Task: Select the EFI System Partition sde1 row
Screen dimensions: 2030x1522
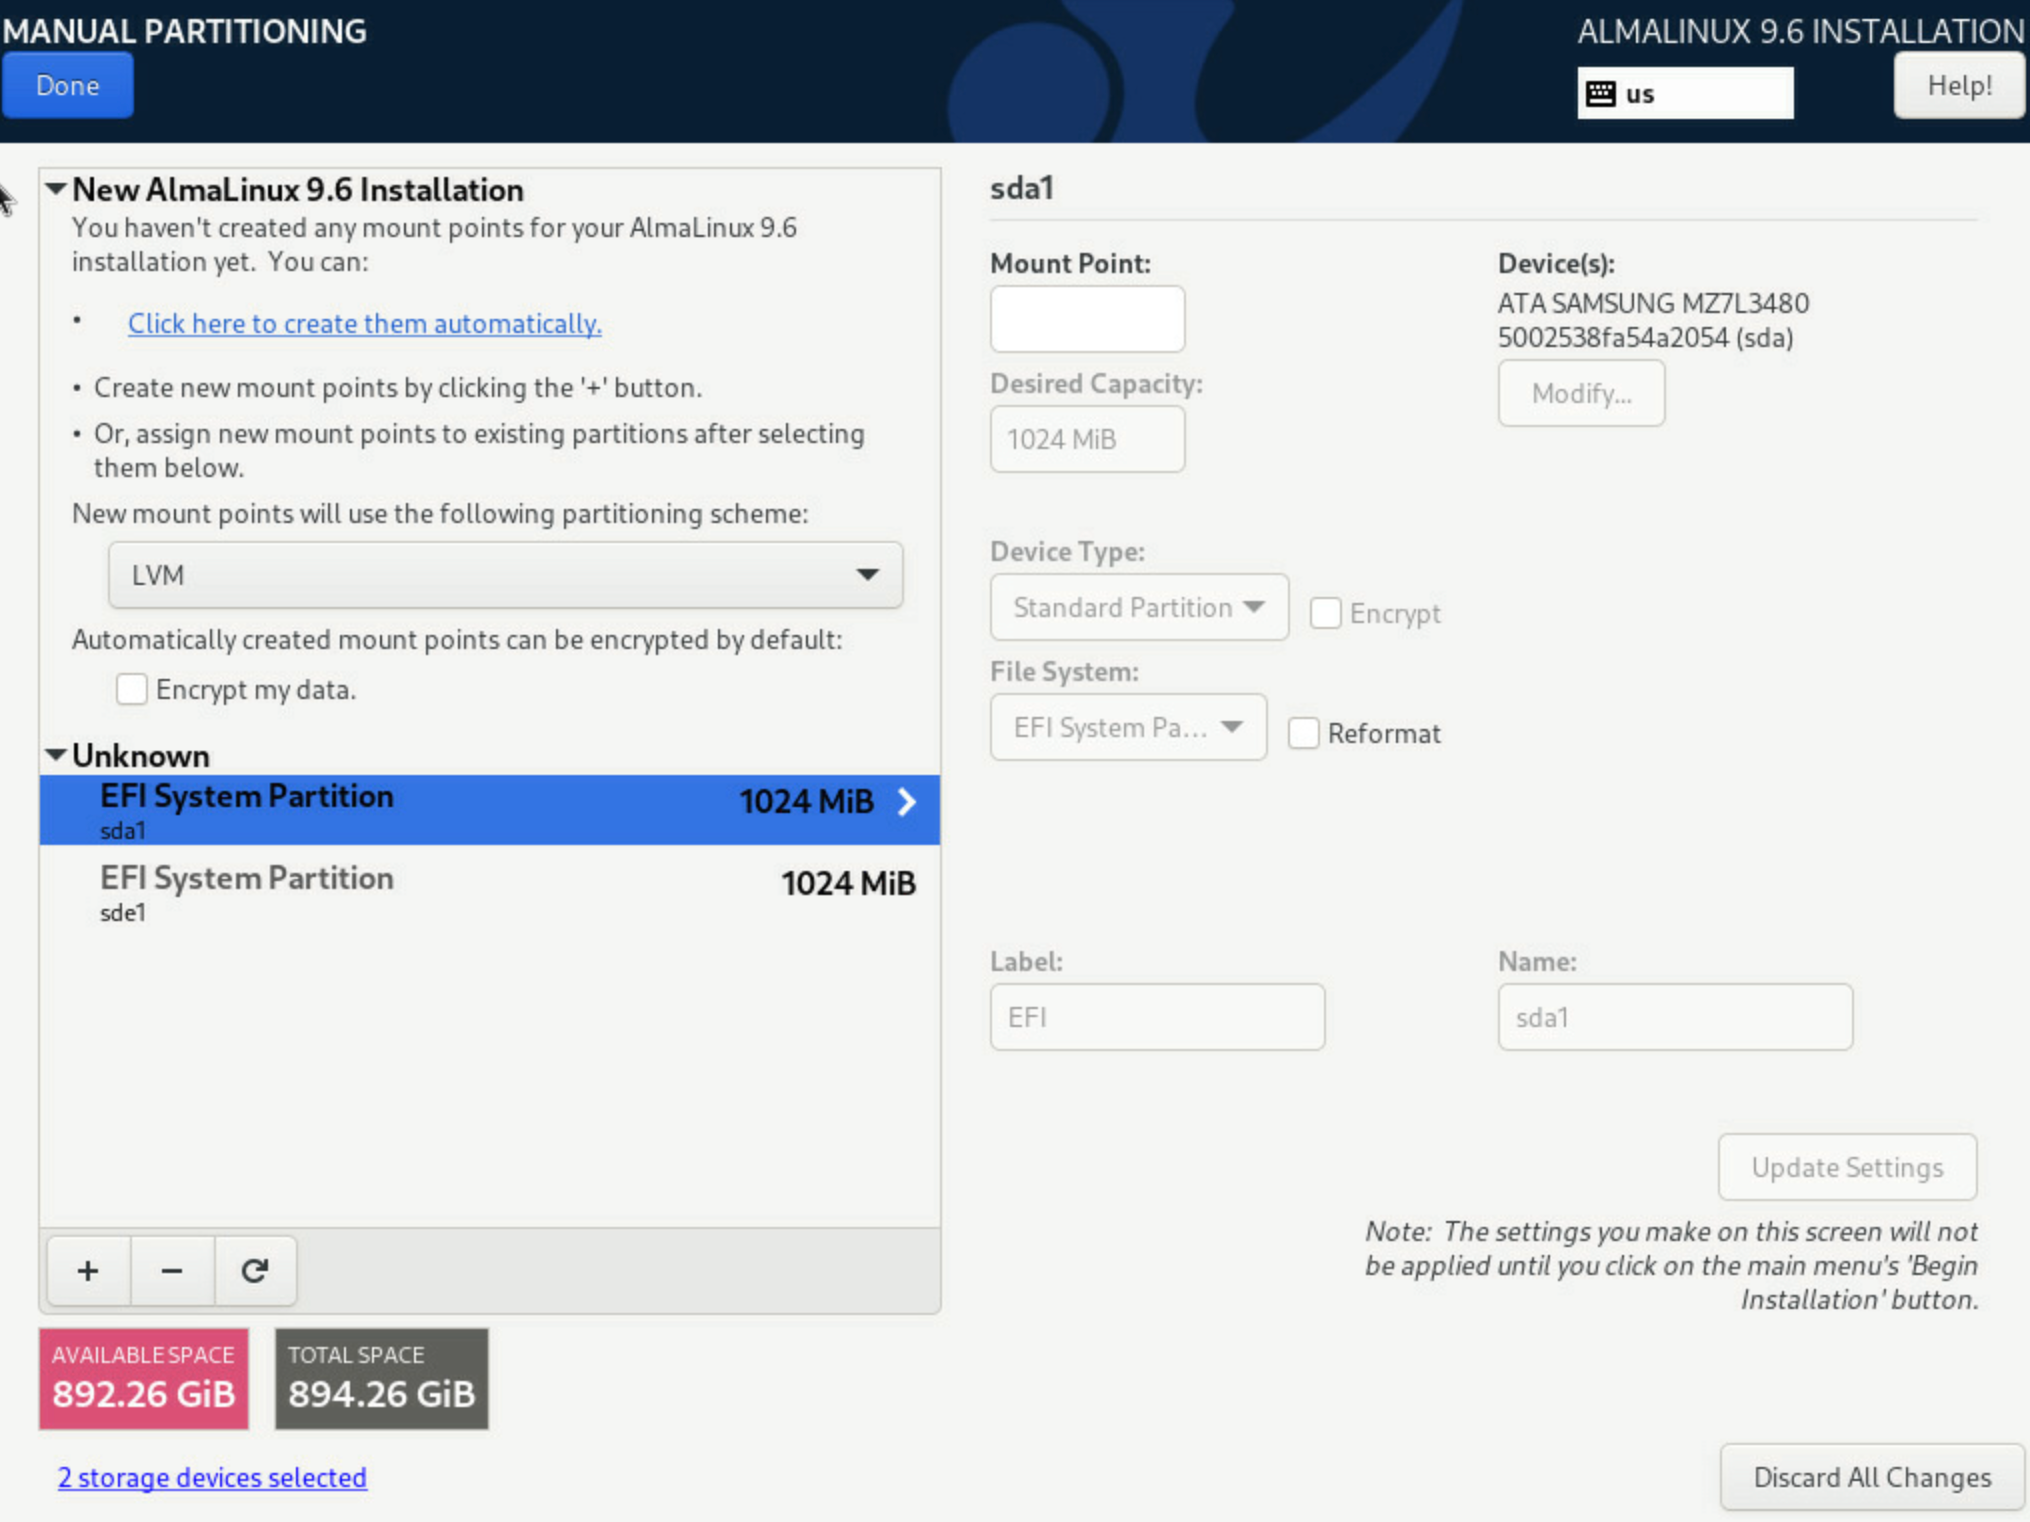Action: (x=490, y=892)
